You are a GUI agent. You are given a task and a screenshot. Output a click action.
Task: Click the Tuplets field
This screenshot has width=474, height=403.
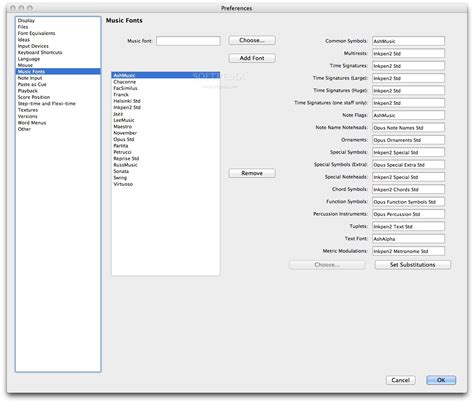pyautogui.click(x=408, y=226)
